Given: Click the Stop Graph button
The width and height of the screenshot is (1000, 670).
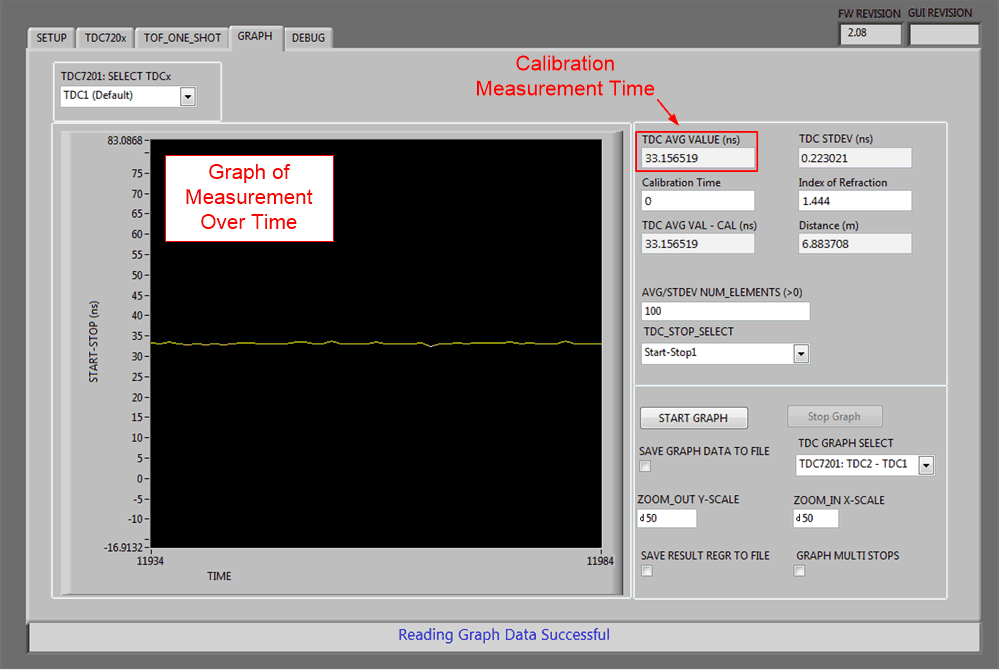Looking at the screenshot, I should tap(834, 418).
